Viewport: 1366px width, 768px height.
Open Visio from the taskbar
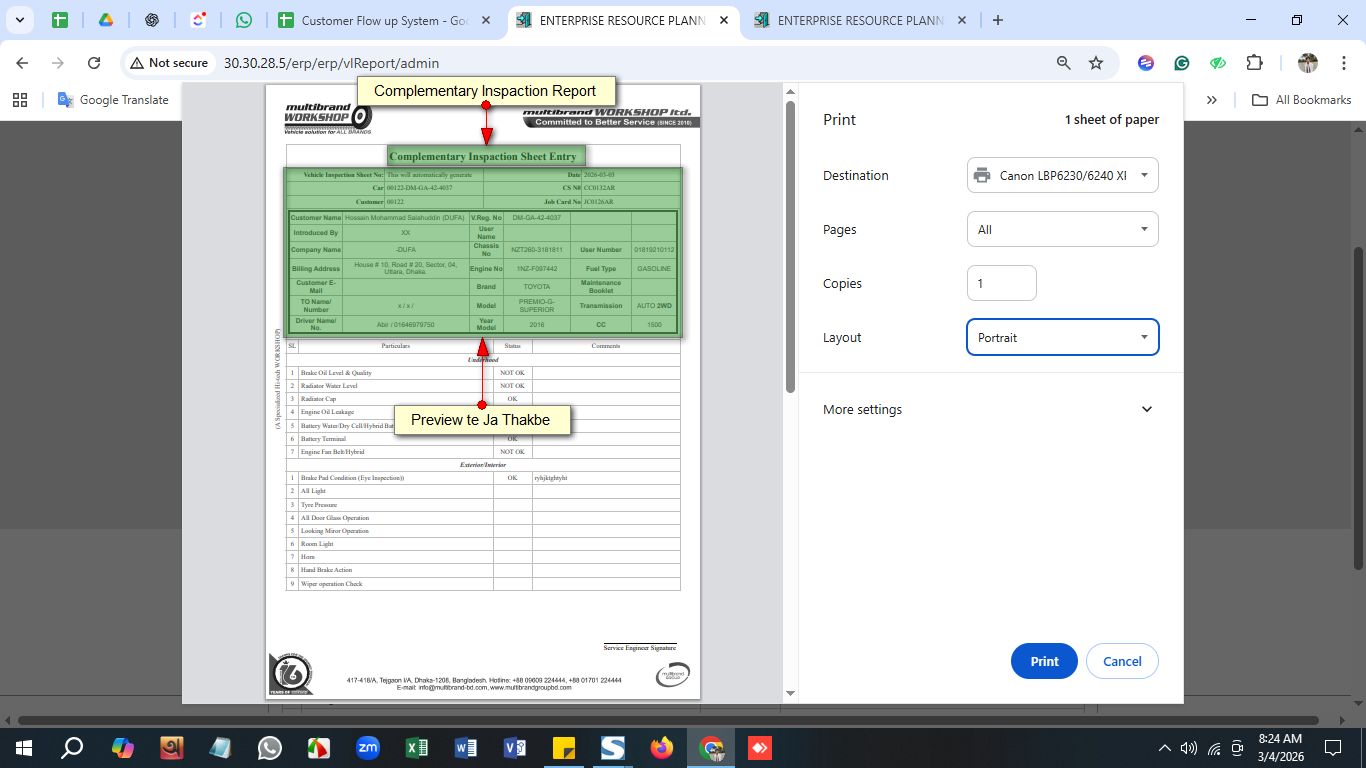click(515, 748)
